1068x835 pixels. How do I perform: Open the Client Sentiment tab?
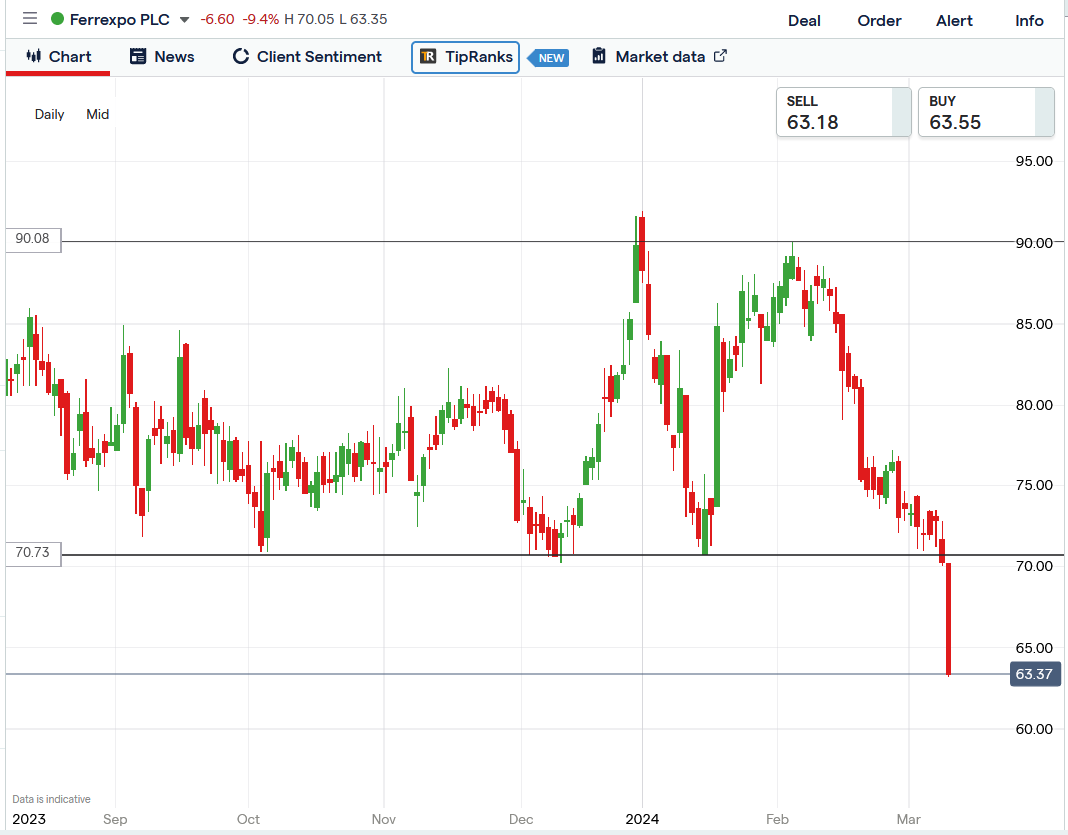click(x=307, y=57)
